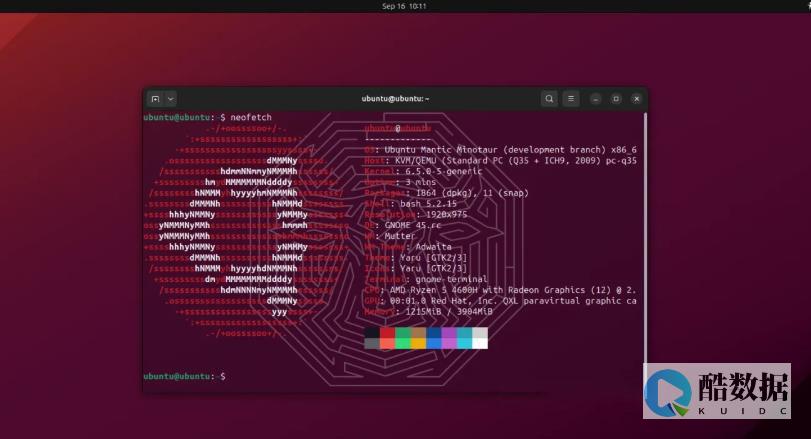Viewport: 811px width, 439px height.
Task: Open the terminal search magnifier icon
Action: pos(549,99)
